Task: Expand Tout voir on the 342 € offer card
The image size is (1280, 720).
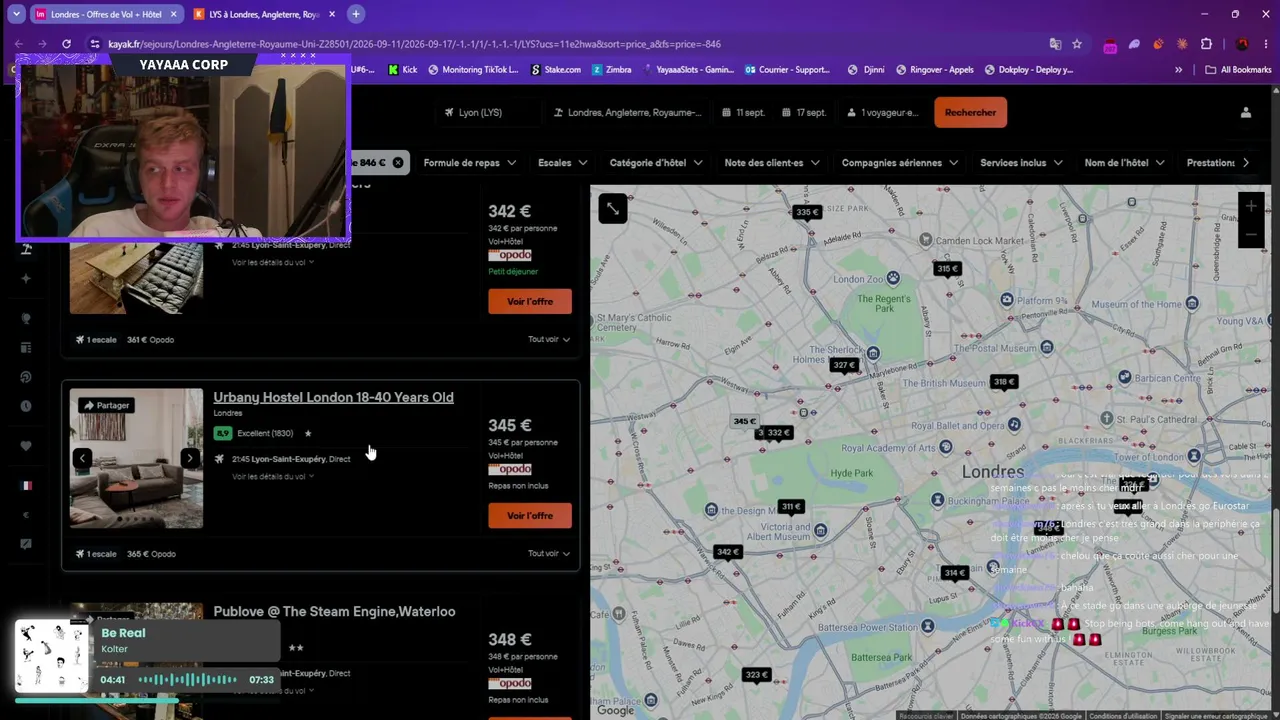Action: click(x=549, y=340)
